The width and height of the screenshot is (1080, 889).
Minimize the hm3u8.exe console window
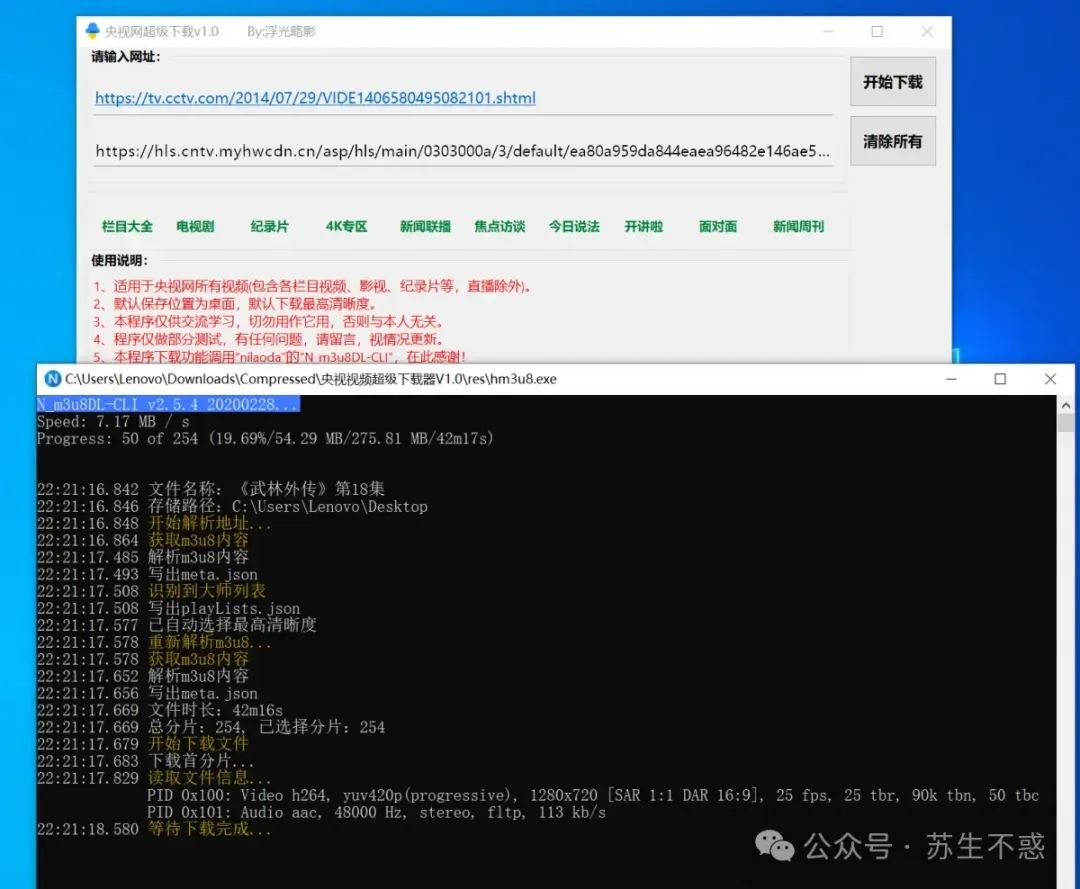point(951,379)
